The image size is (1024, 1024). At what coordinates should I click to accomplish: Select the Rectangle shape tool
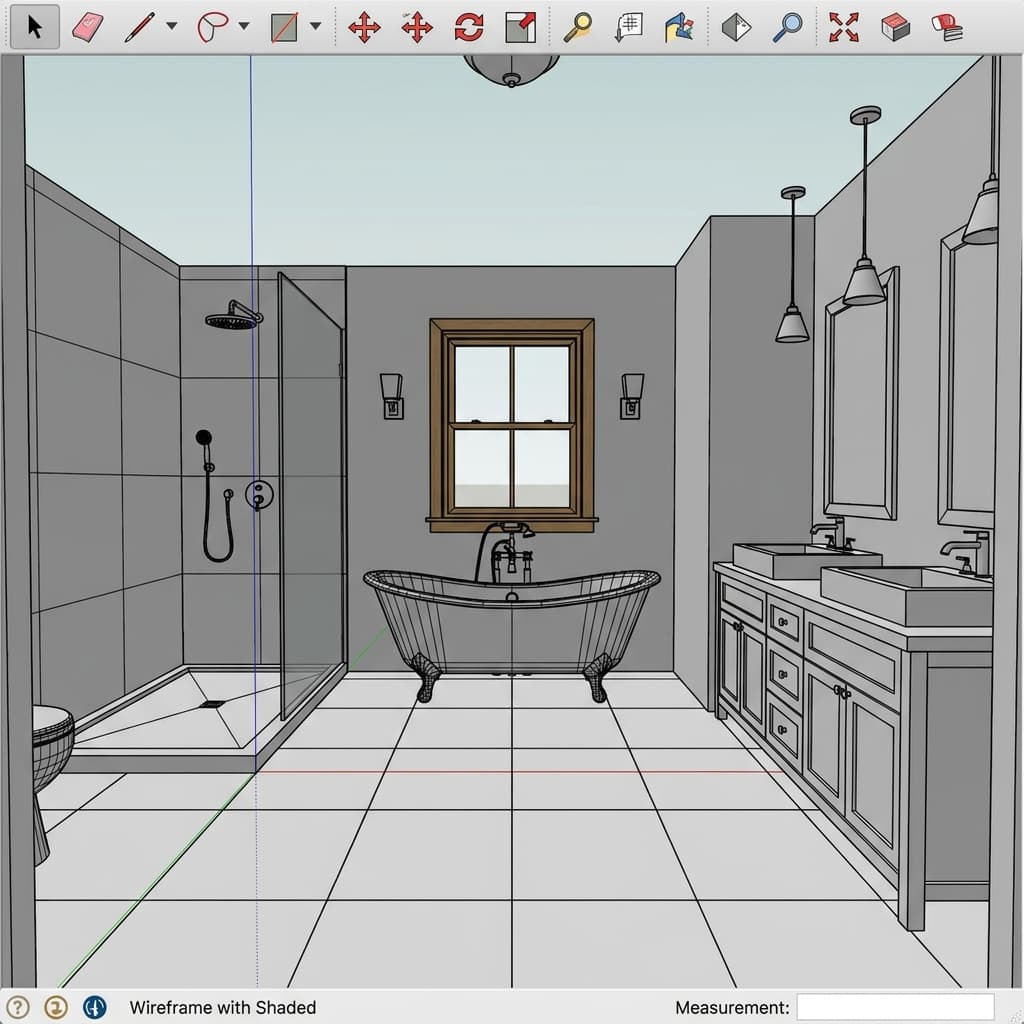click(285, 27)
